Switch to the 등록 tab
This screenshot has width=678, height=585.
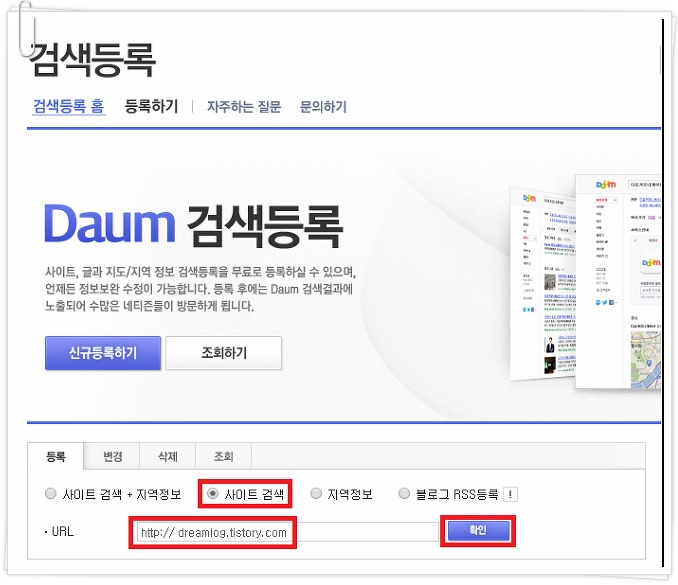pos(56,456)
